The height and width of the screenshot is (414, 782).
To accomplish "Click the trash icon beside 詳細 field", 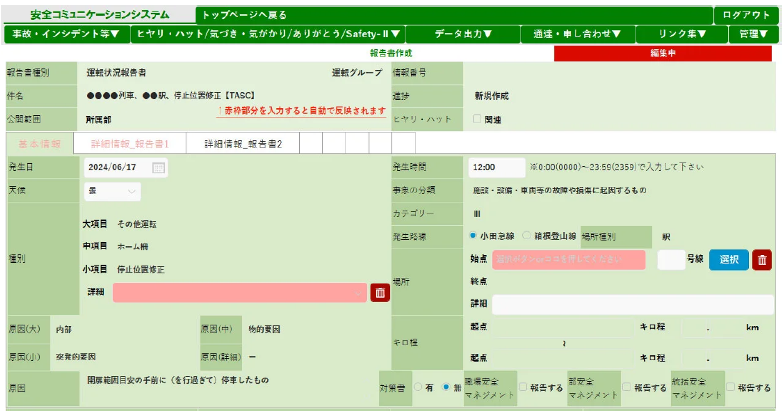I will [380, 293].
